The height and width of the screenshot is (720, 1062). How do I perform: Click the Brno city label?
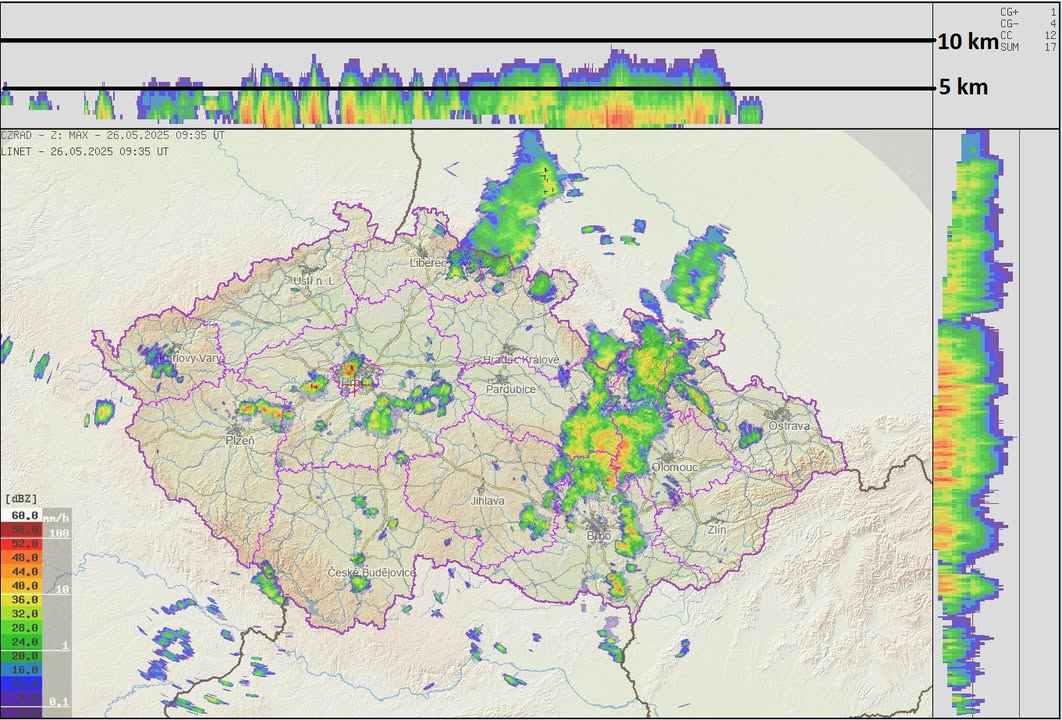point(599,536)
